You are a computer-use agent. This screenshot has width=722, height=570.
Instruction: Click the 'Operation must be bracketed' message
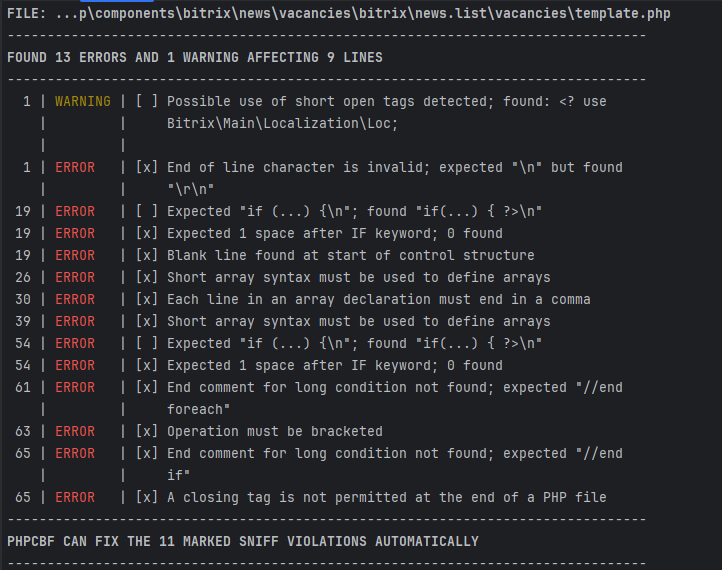[x=275, y=431]
